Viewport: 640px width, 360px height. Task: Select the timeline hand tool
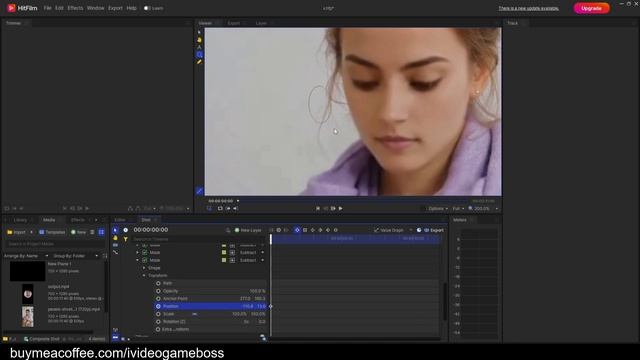click(115, 238)
